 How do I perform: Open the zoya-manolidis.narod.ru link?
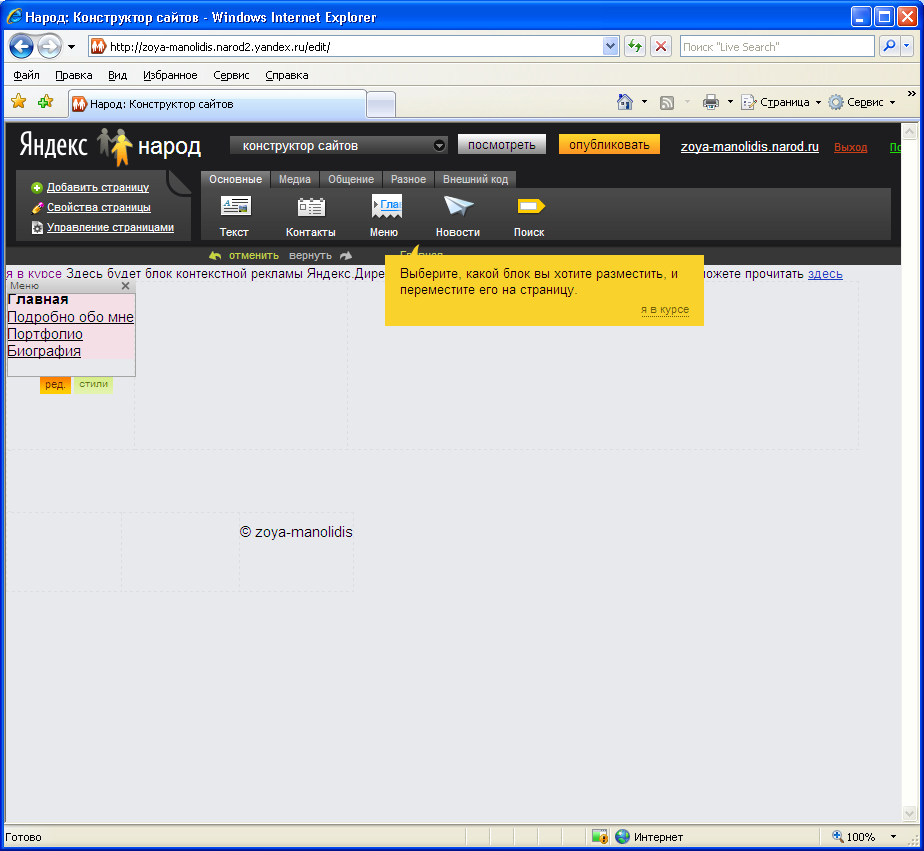pos(750,147)
